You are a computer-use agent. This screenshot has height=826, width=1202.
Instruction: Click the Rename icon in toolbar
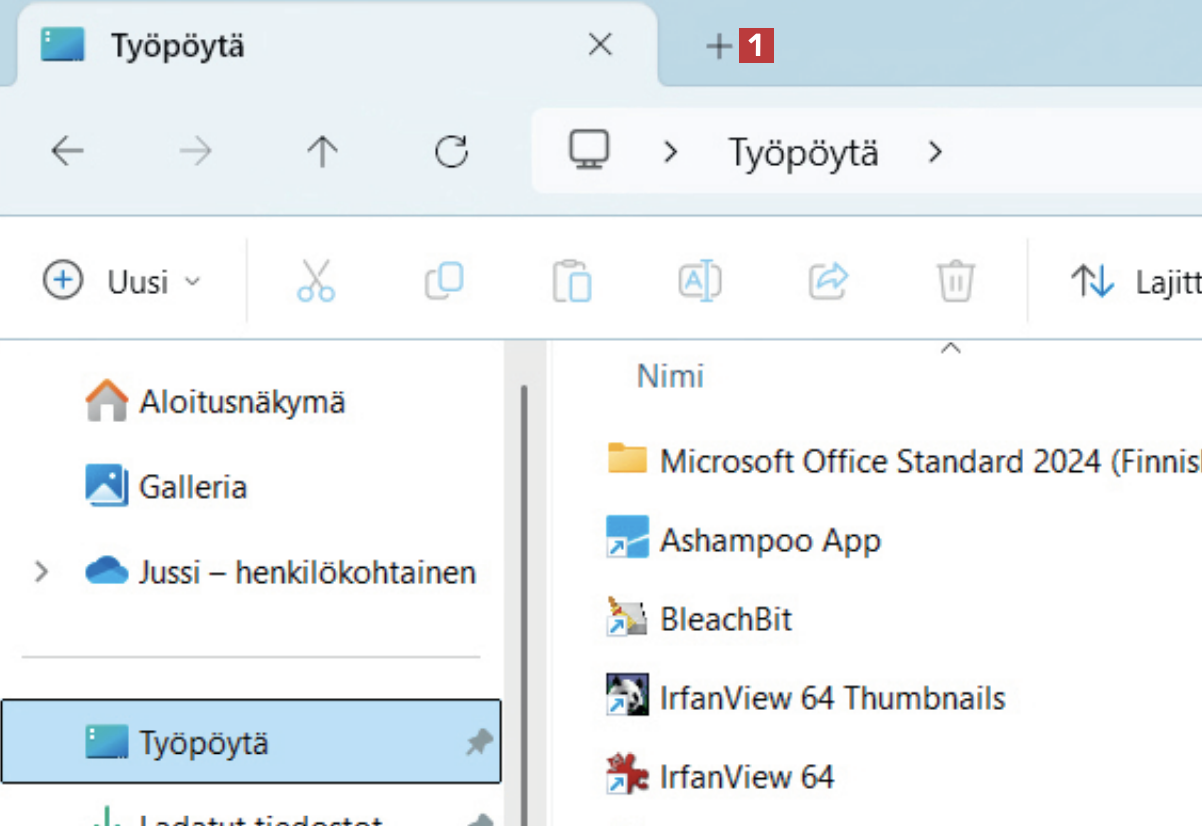(x=700, y=281)
